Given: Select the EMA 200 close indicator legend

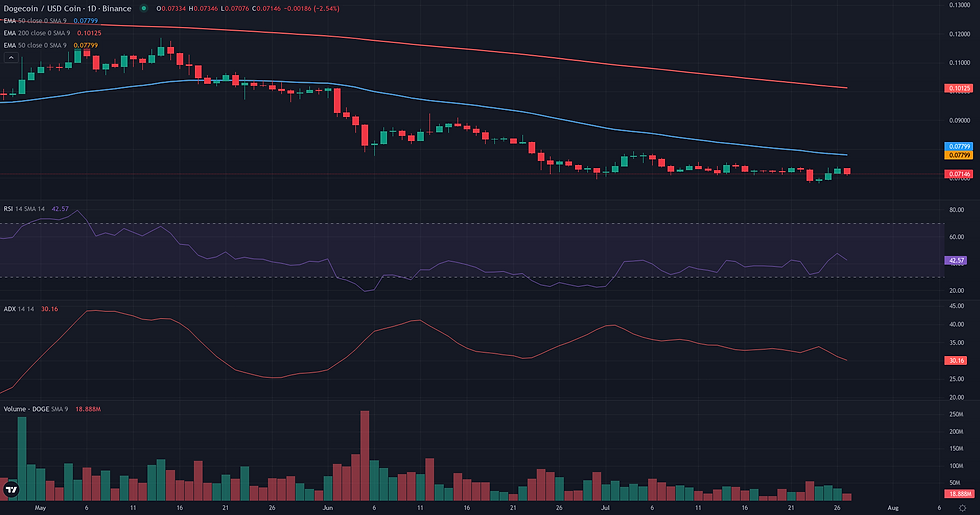Looking at the screenshot, I should pos(52,32).
